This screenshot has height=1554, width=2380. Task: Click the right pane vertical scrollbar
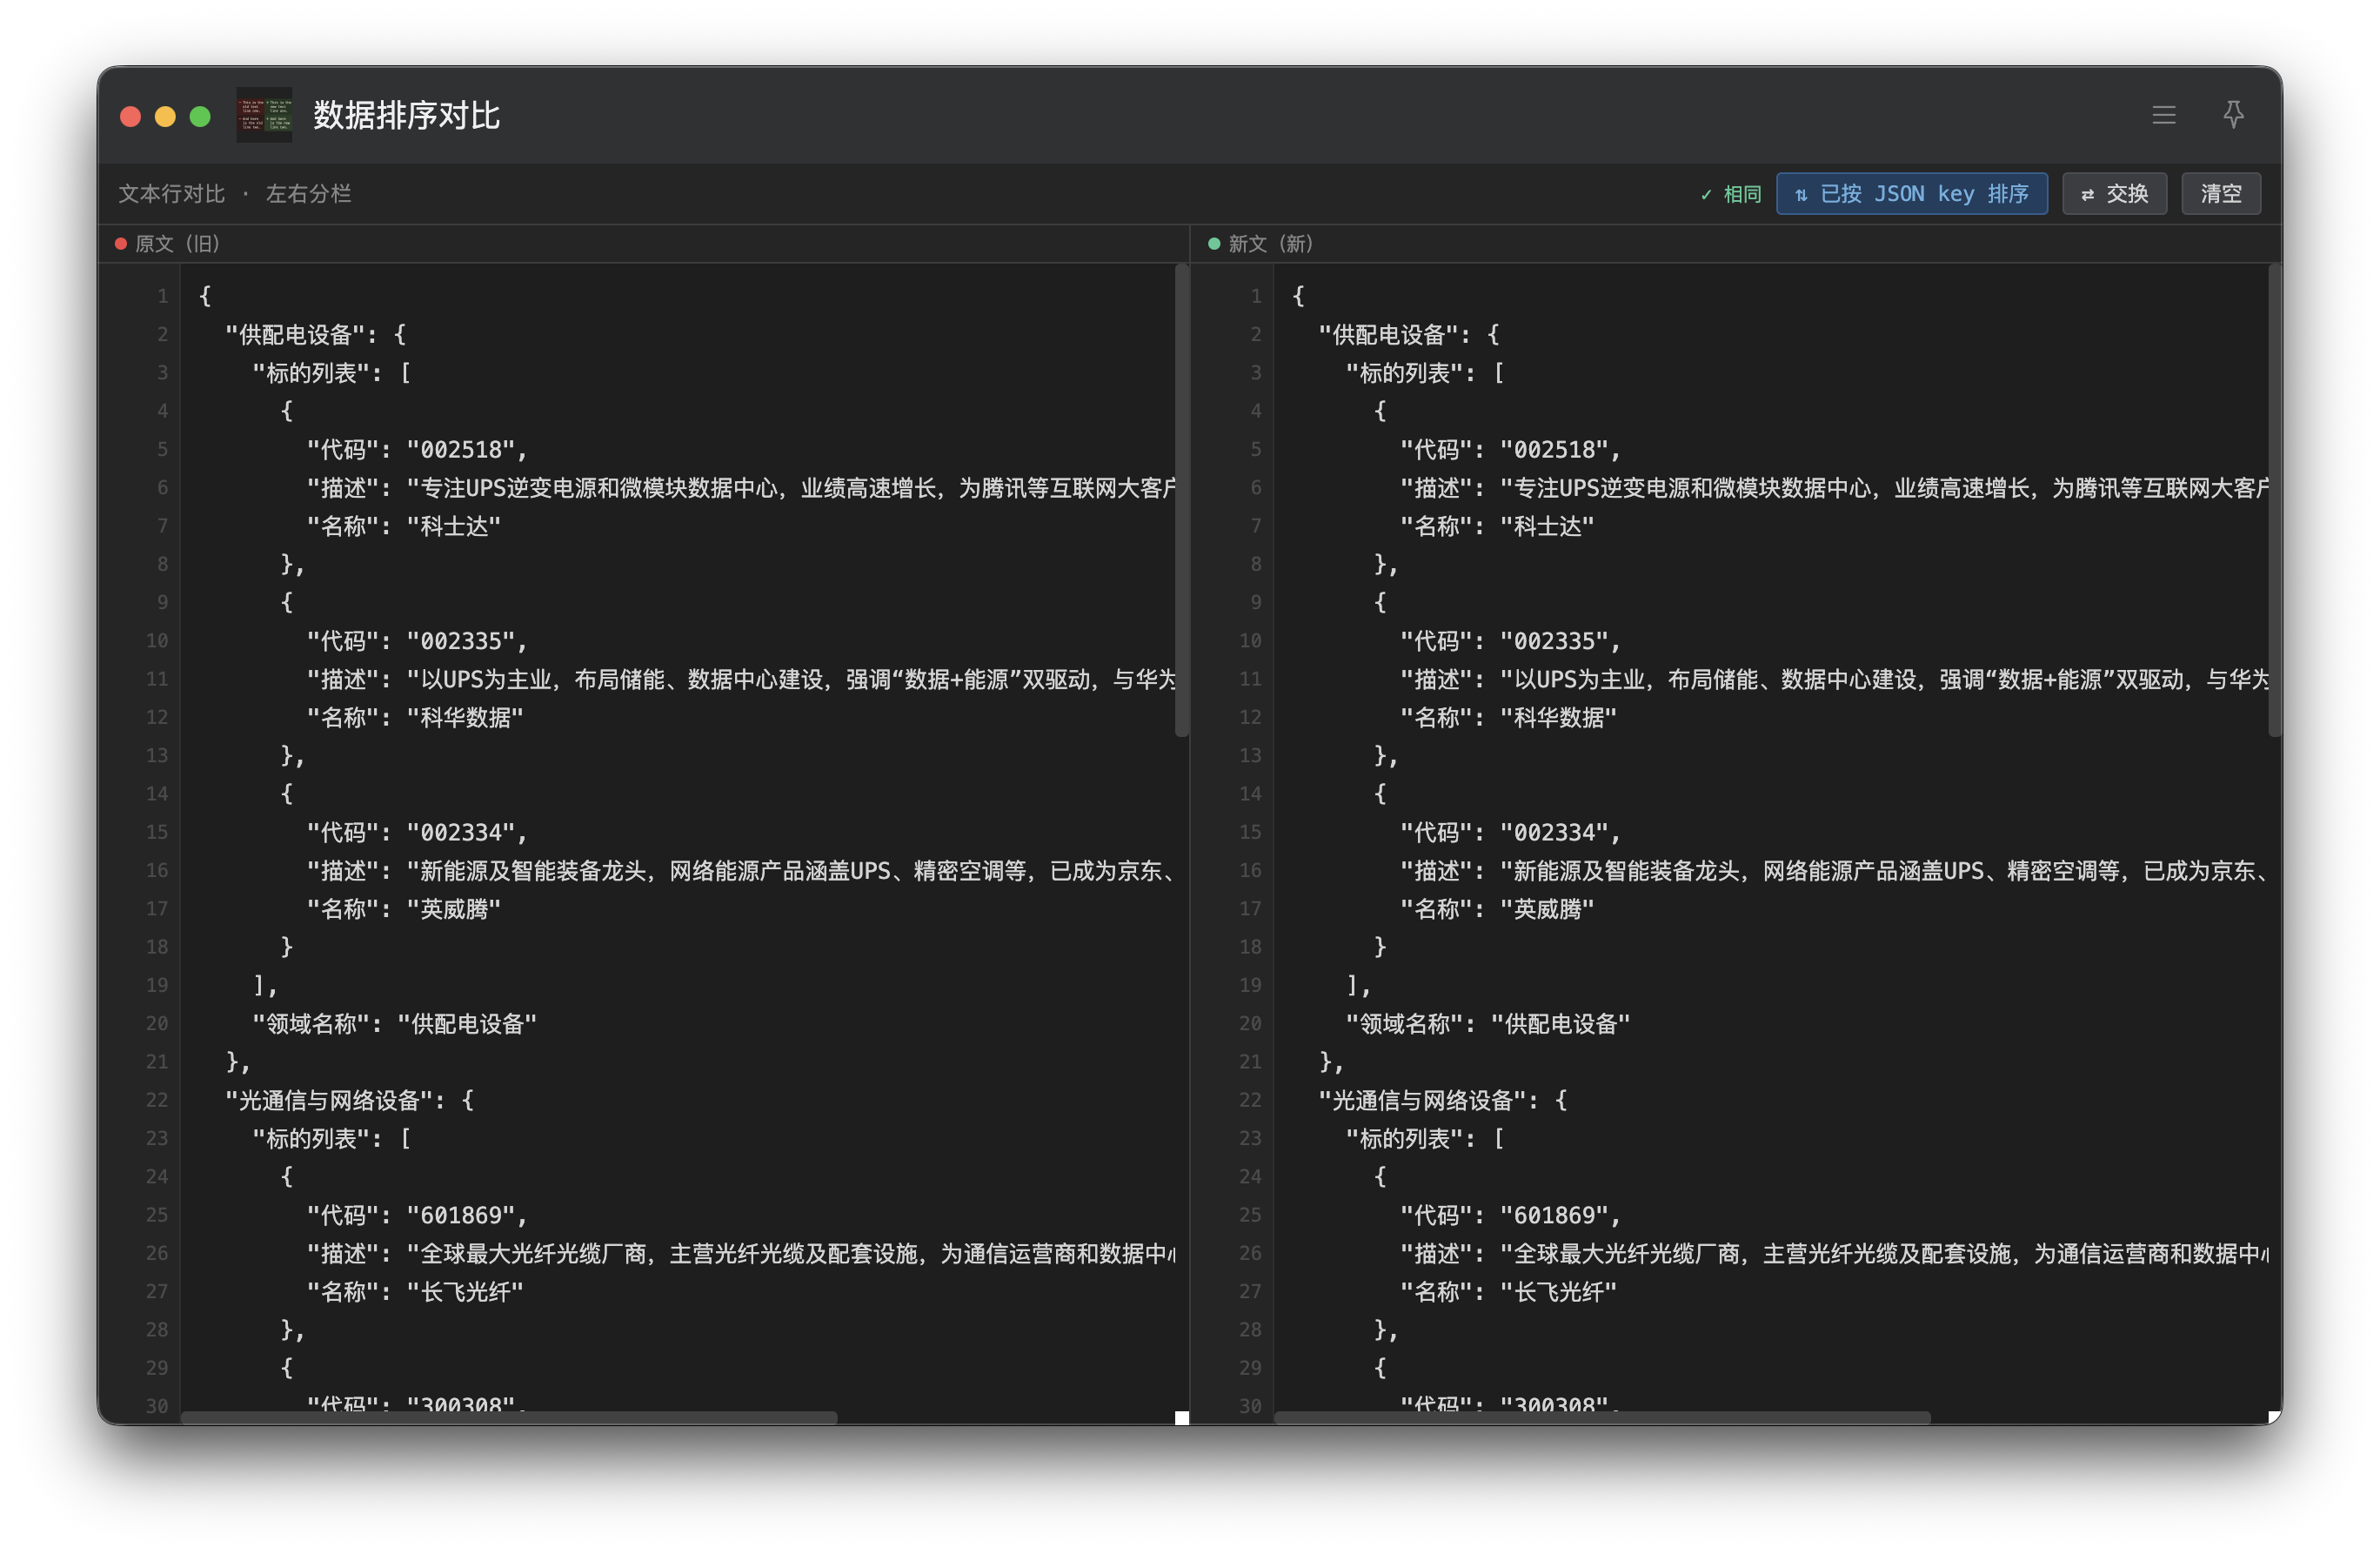pos(2274,500)
